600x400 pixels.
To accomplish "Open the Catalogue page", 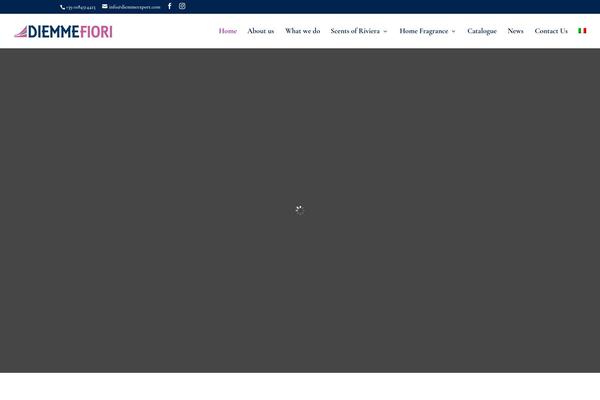I will click(x=482, y=31).
